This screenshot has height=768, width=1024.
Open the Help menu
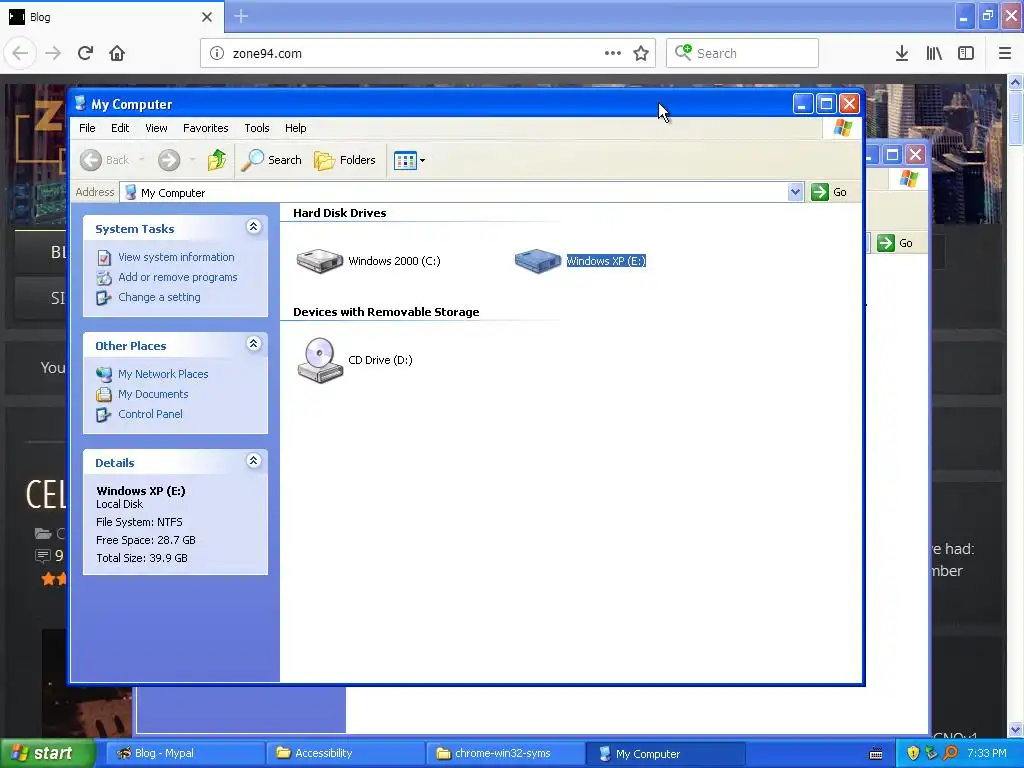295,128
